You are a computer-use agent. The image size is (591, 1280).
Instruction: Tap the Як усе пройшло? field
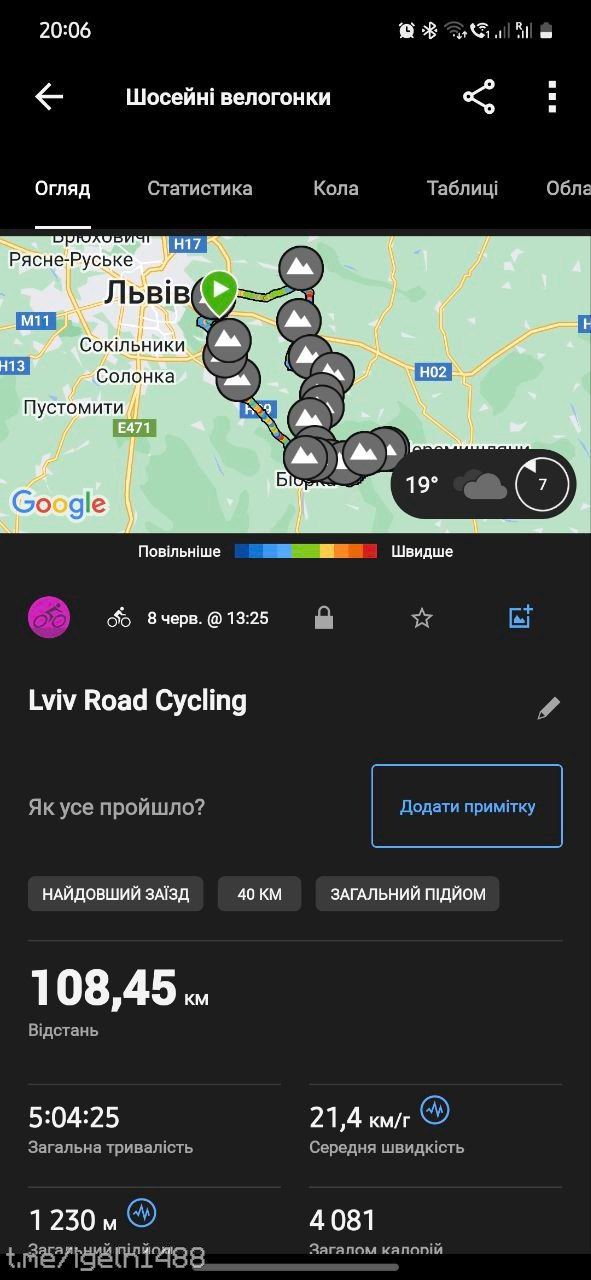(x=117, y=806)
